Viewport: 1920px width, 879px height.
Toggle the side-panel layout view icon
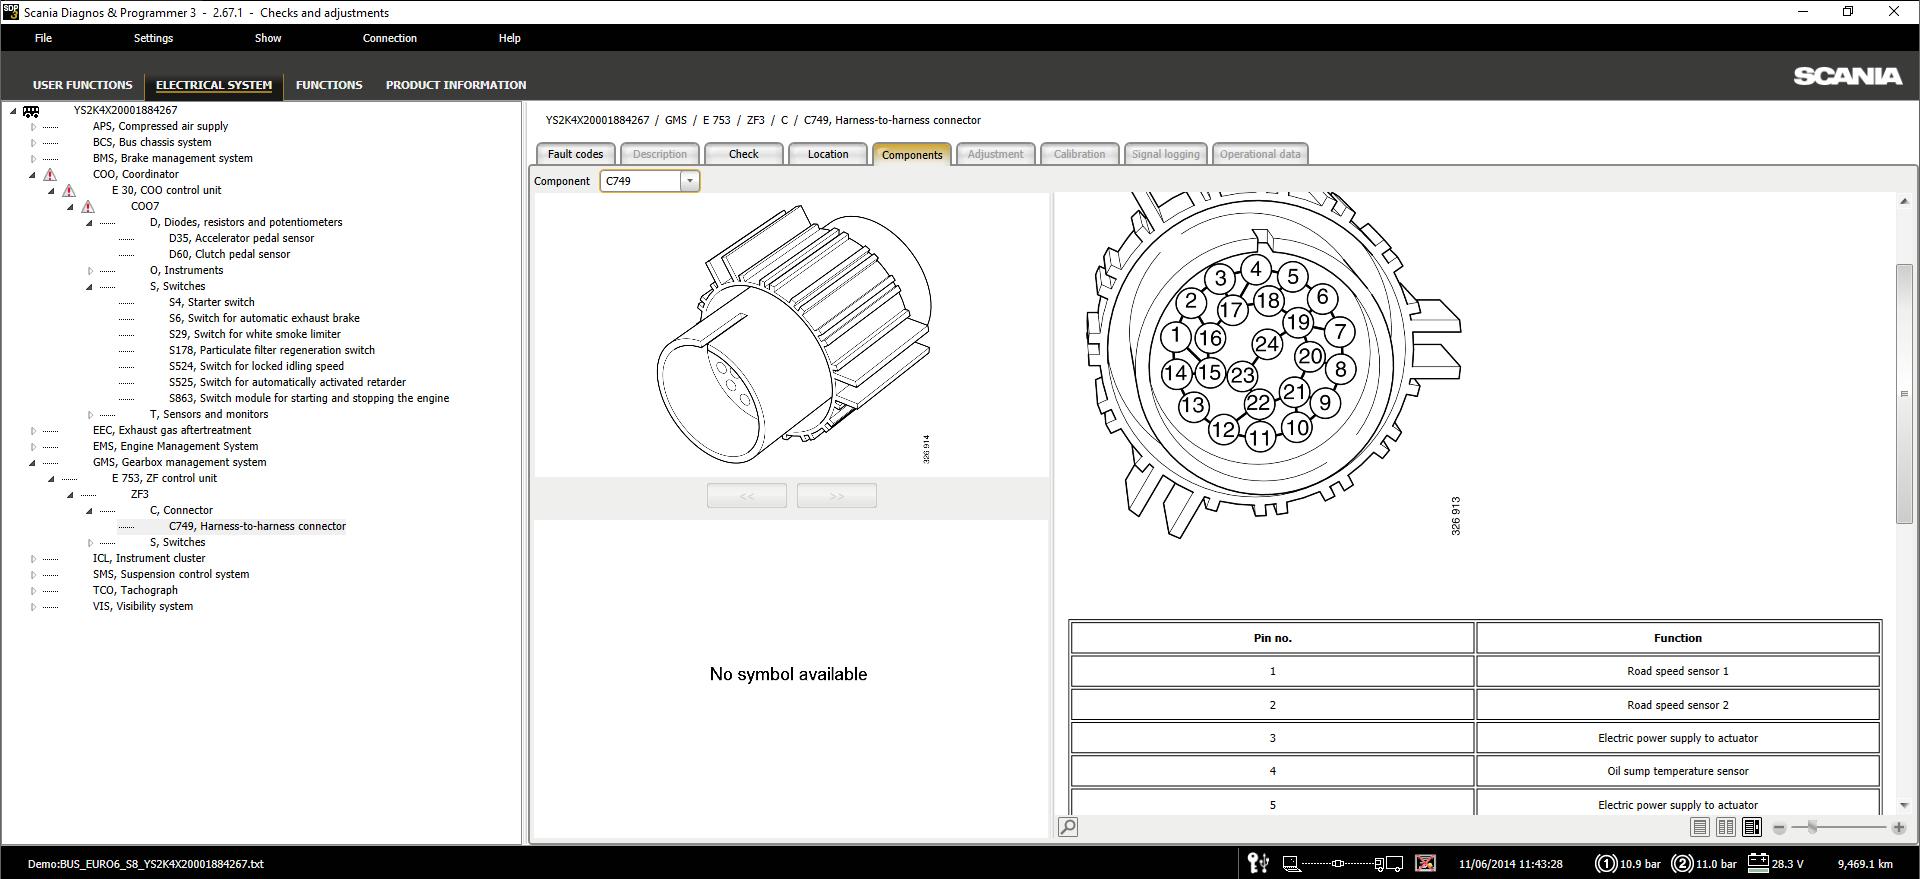[1752, 827]
